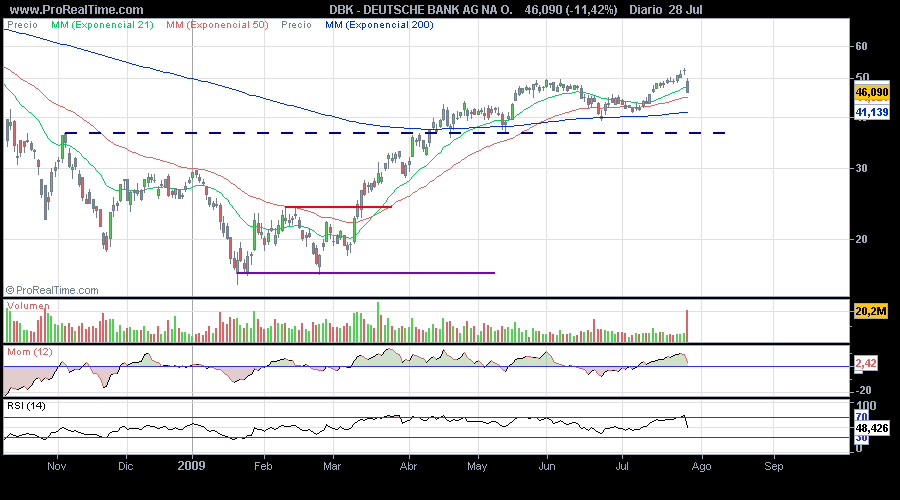900x500 pixels.
Task: Click the Jun label on time axis
Action: [x=547, y=466]
